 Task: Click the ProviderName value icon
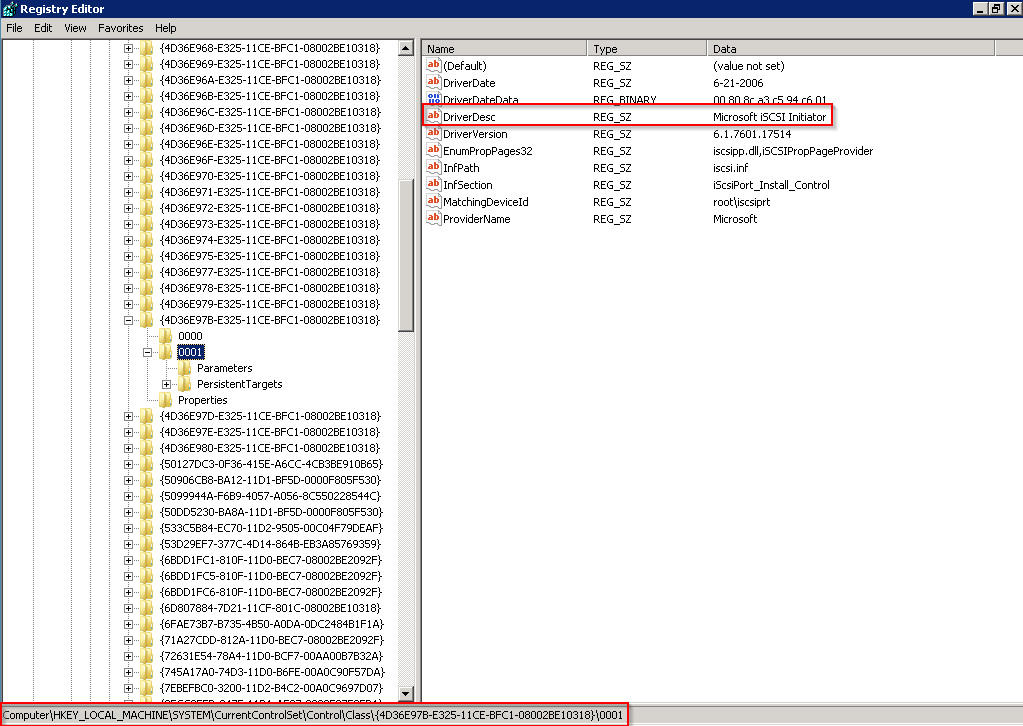pos(434,219)
